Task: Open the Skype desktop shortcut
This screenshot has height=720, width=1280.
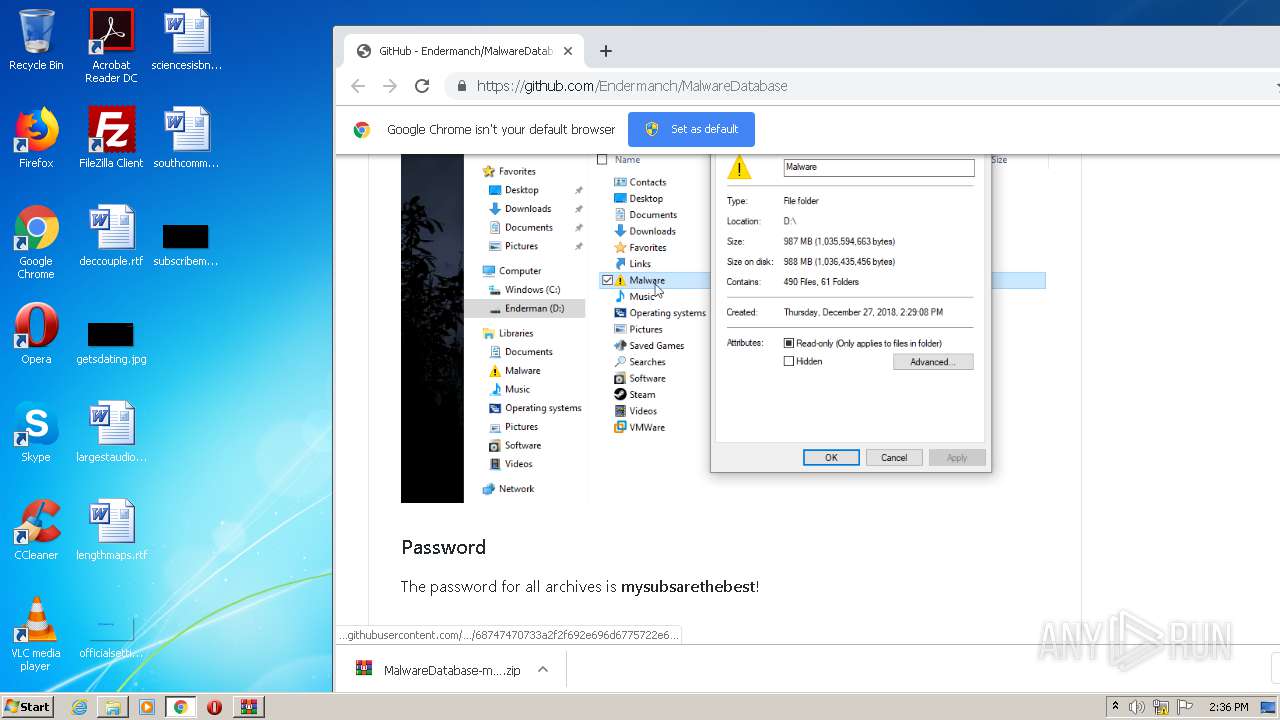Action: (36, 432)
